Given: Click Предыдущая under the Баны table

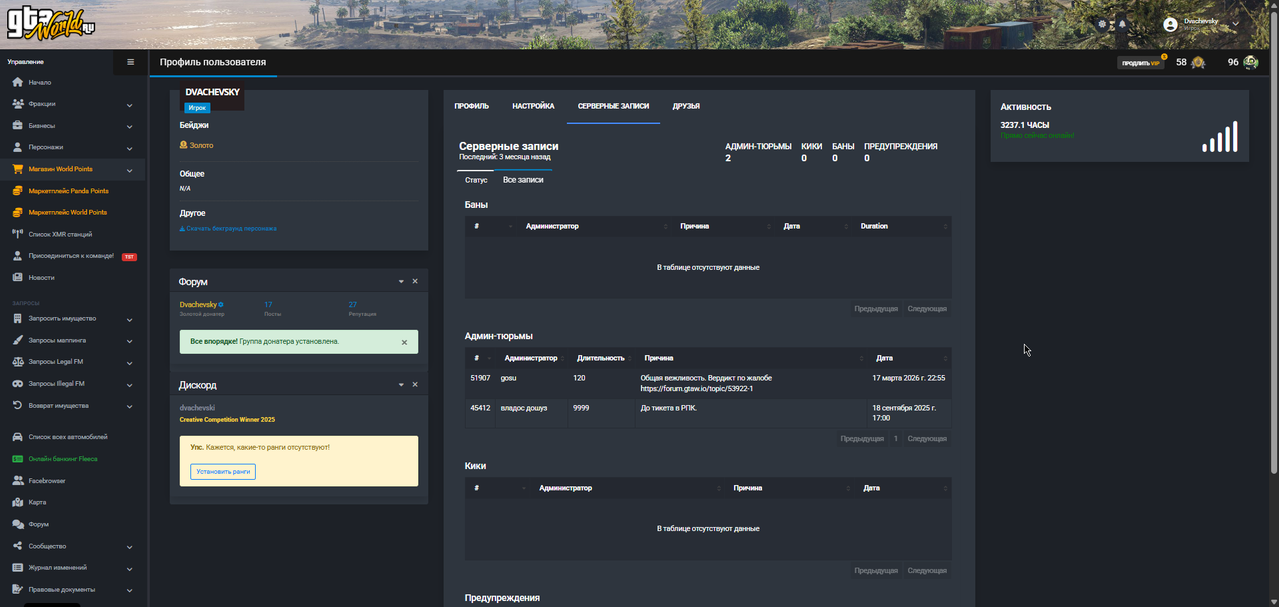Looking at the screenshot, I should coord(876,309).
